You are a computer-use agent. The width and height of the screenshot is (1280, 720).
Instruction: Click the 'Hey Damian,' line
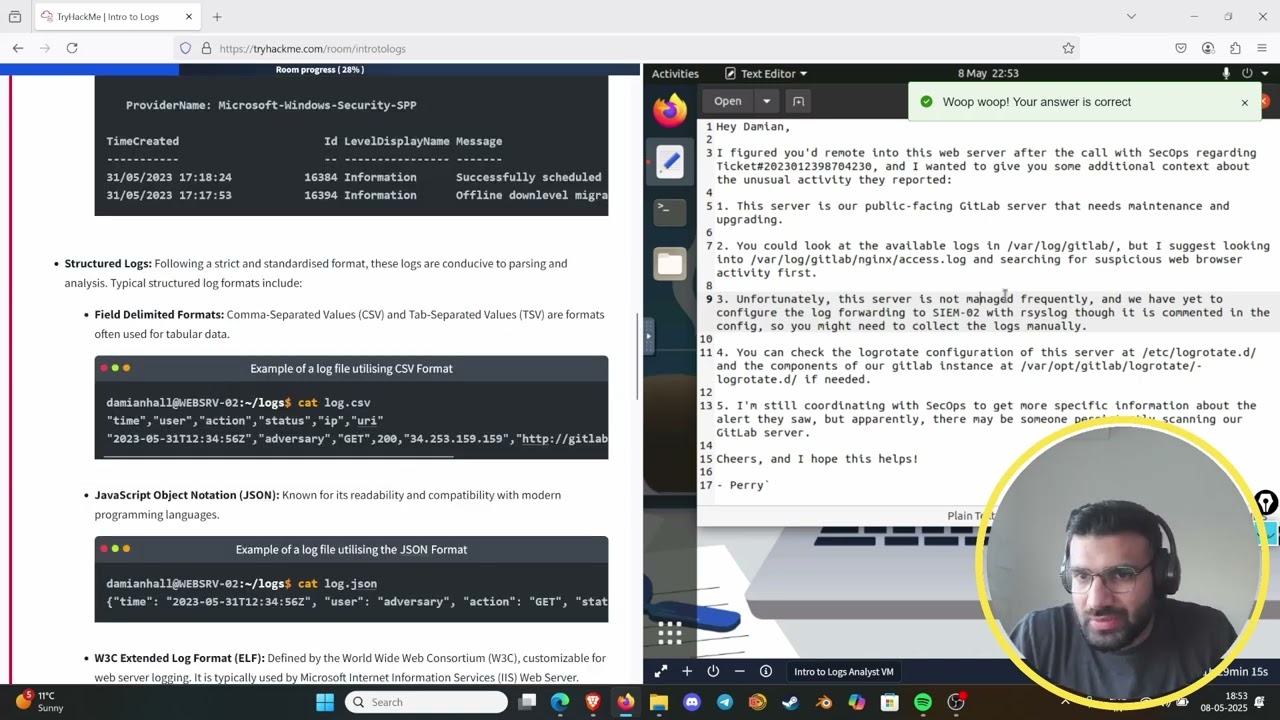753,127
